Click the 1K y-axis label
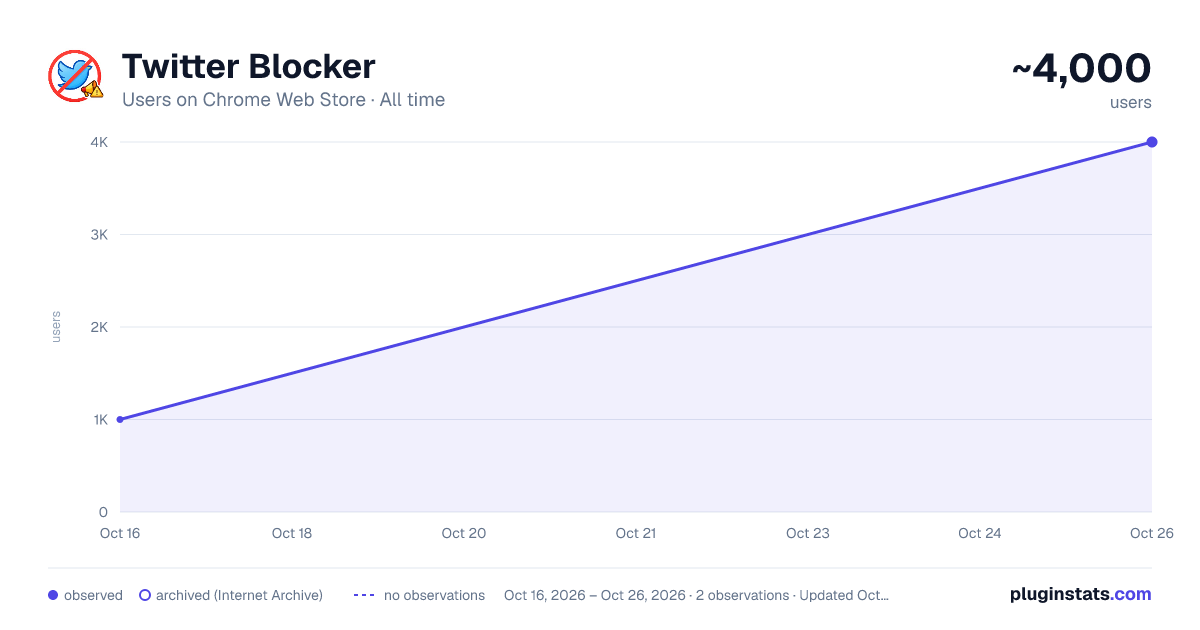This screenshot has height=630, width=1200. click(x=101, y=420)
